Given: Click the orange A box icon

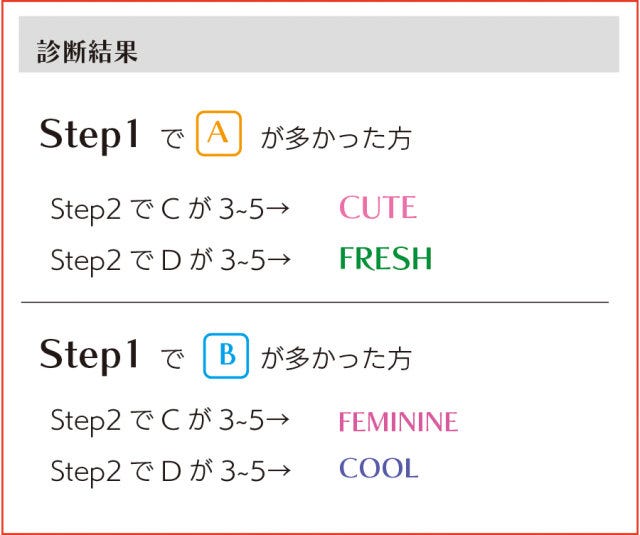Looking at the screenshot, I should [x=219, y=135].
